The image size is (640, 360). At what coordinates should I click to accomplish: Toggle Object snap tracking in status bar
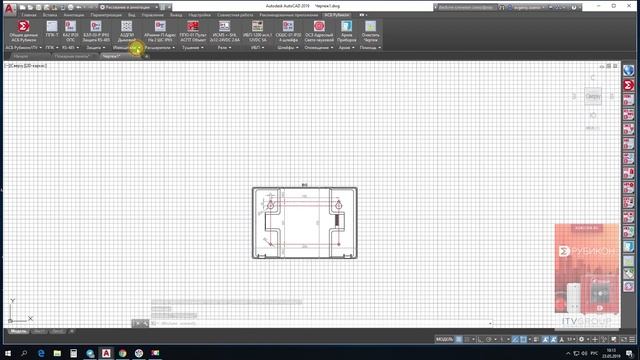tap(516, 340)
